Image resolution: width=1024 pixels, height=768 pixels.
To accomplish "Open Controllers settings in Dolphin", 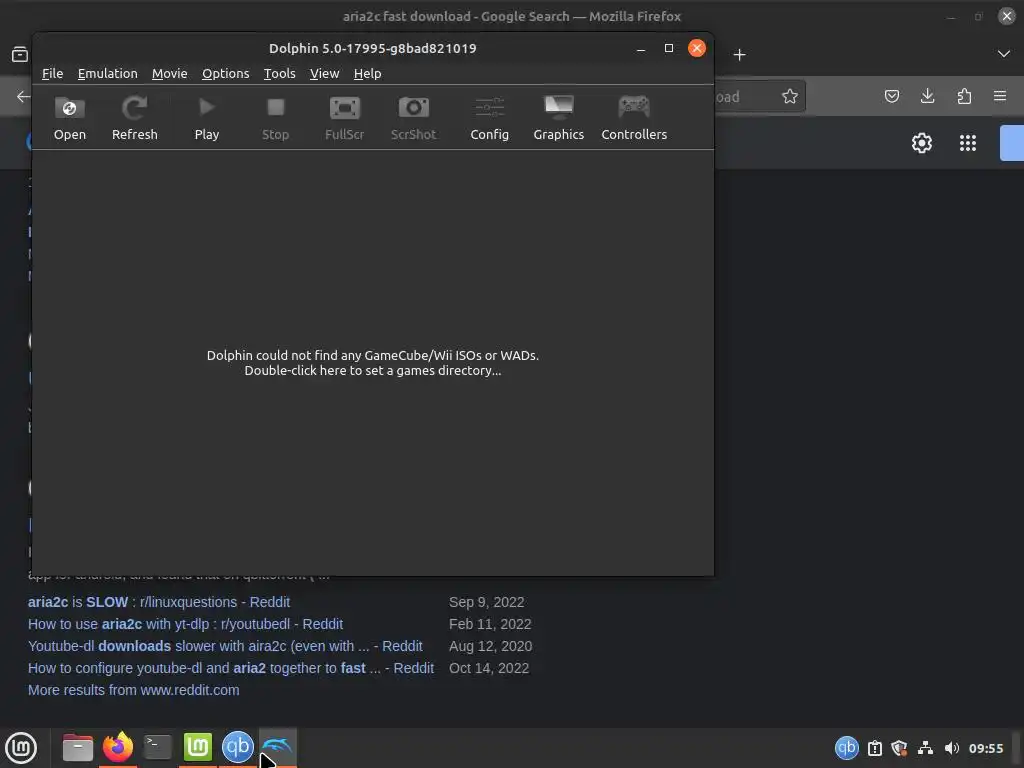I will 634,118.
